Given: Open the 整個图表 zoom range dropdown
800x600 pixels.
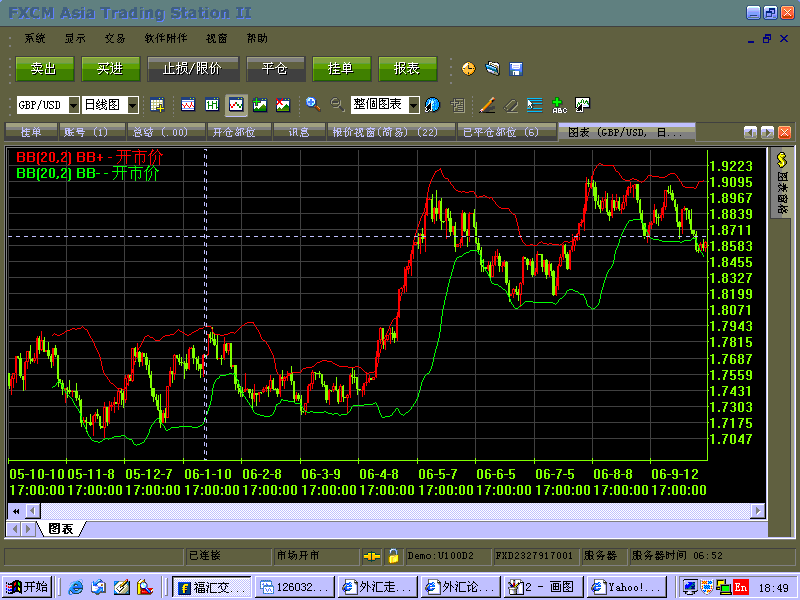Looking at the screenshot, I should click(413, 105).
